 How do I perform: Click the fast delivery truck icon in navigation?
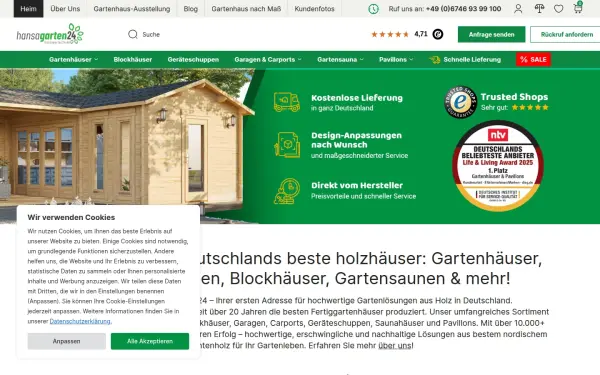[435, 60]
